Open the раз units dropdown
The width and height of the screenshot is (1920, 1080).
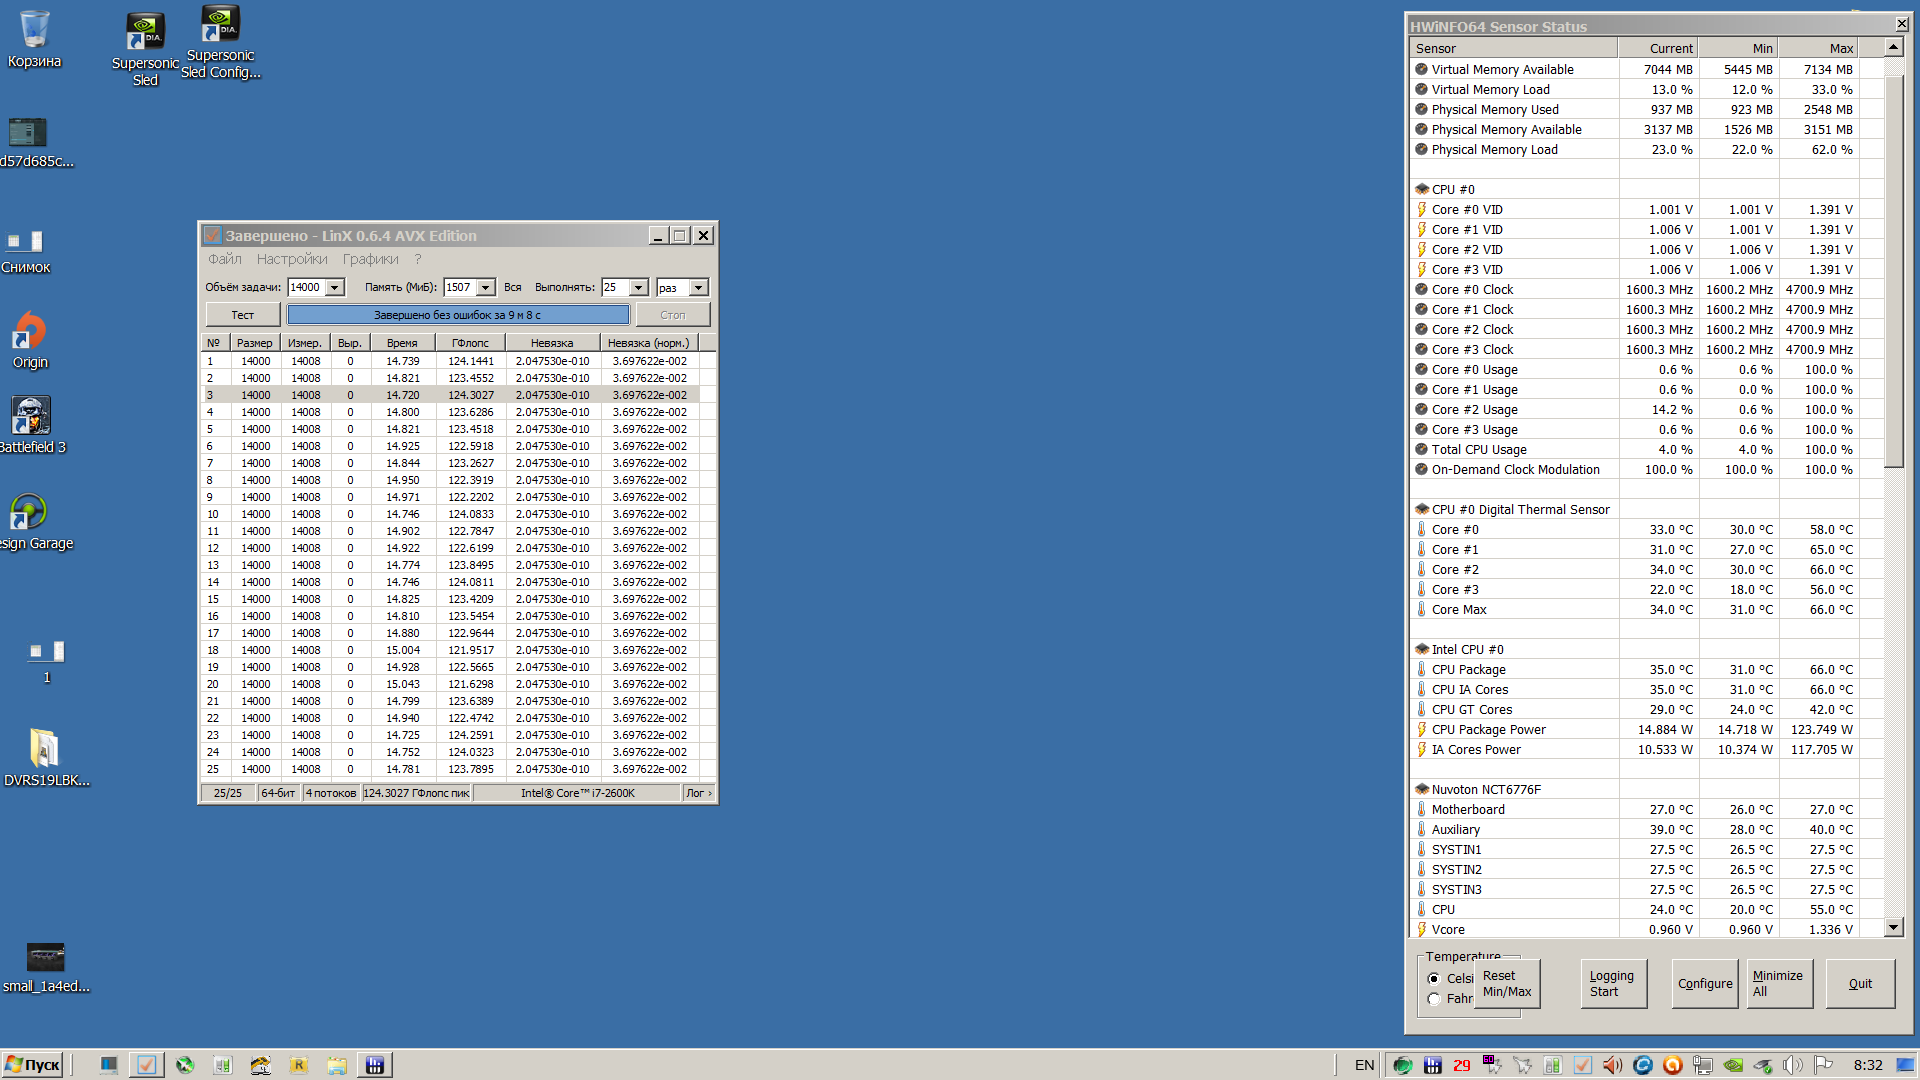pyautogui.click(x=698, y=288)
